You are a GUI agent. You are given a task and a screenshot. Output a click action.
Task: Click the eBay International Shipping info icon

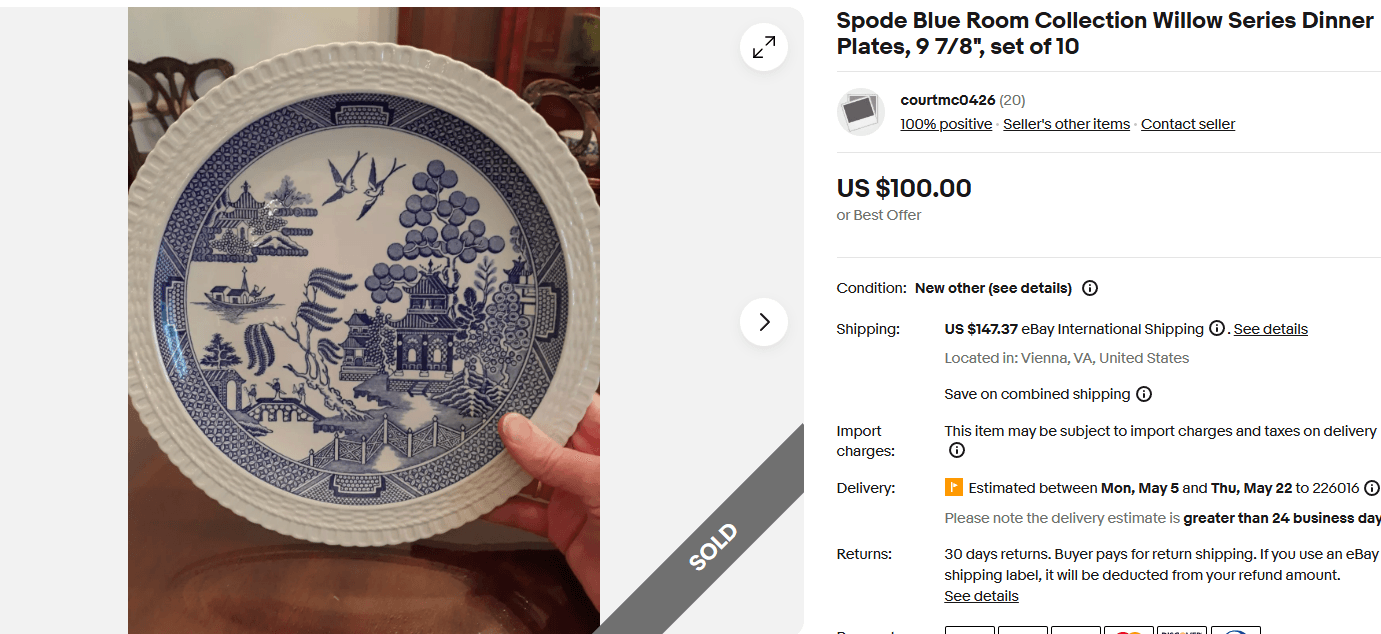click(x=1219, y=328)
